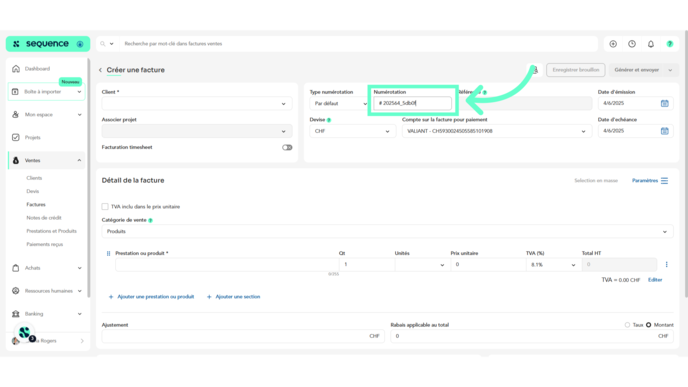Open Factures in the Ventes submenu
The image size is (688, 387).
point(36,204)
